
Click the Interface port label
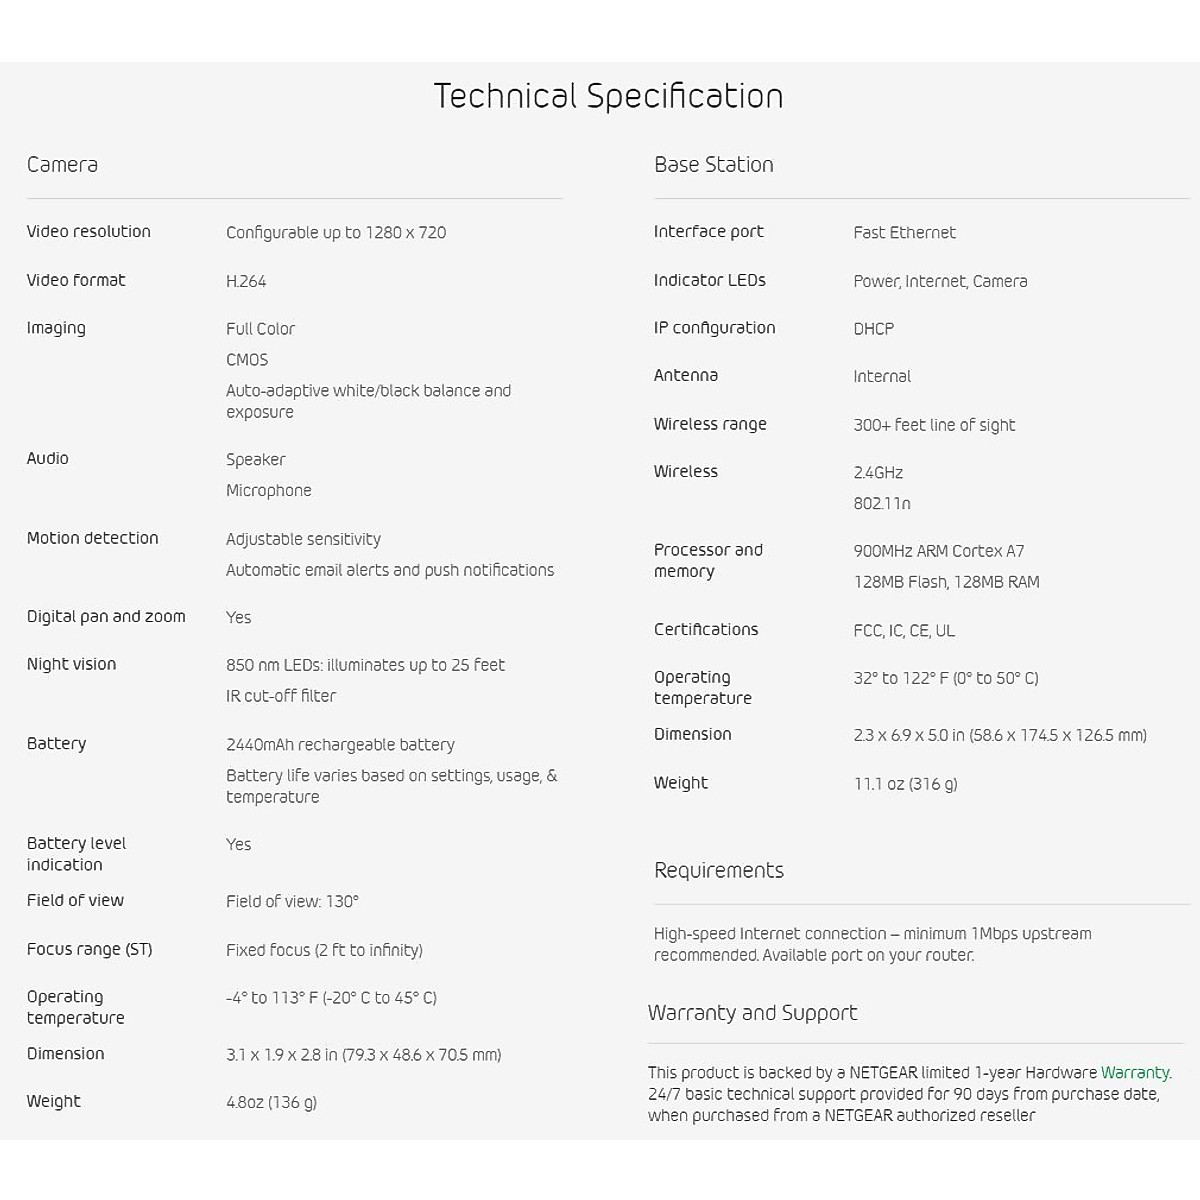[x=708, y=231]
